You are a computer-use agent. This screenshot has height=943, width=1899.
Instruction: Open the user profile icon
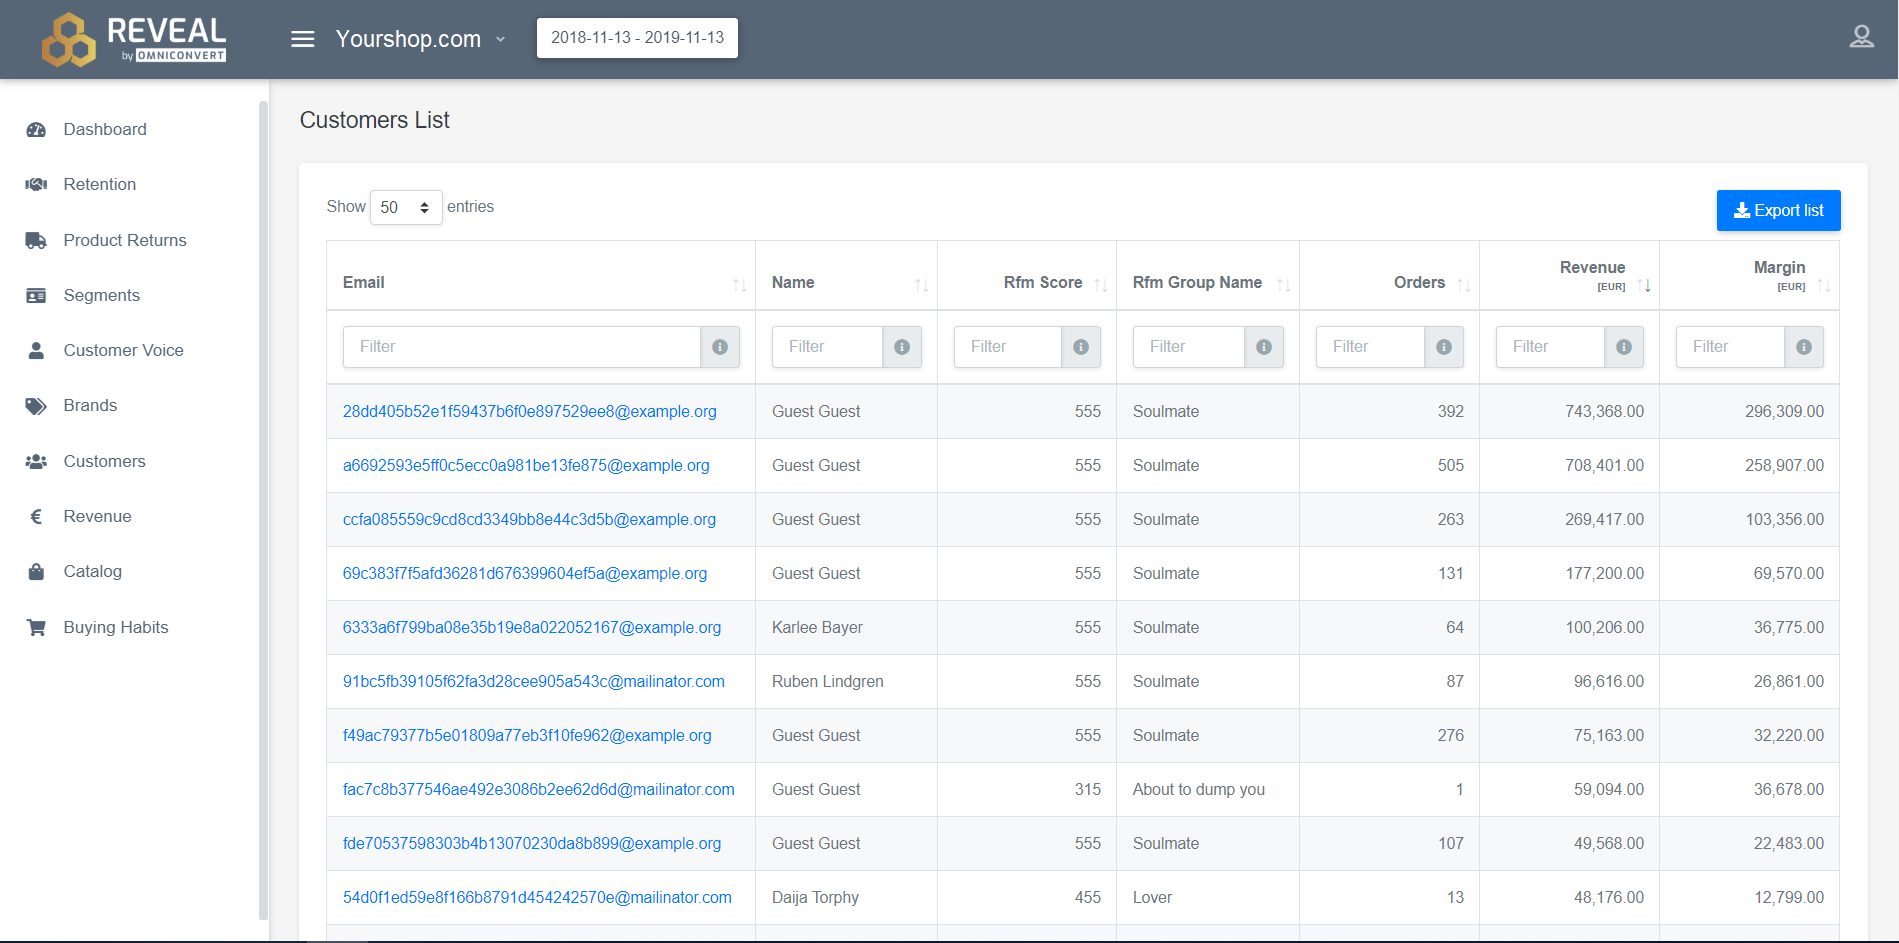click(1861, 38)
